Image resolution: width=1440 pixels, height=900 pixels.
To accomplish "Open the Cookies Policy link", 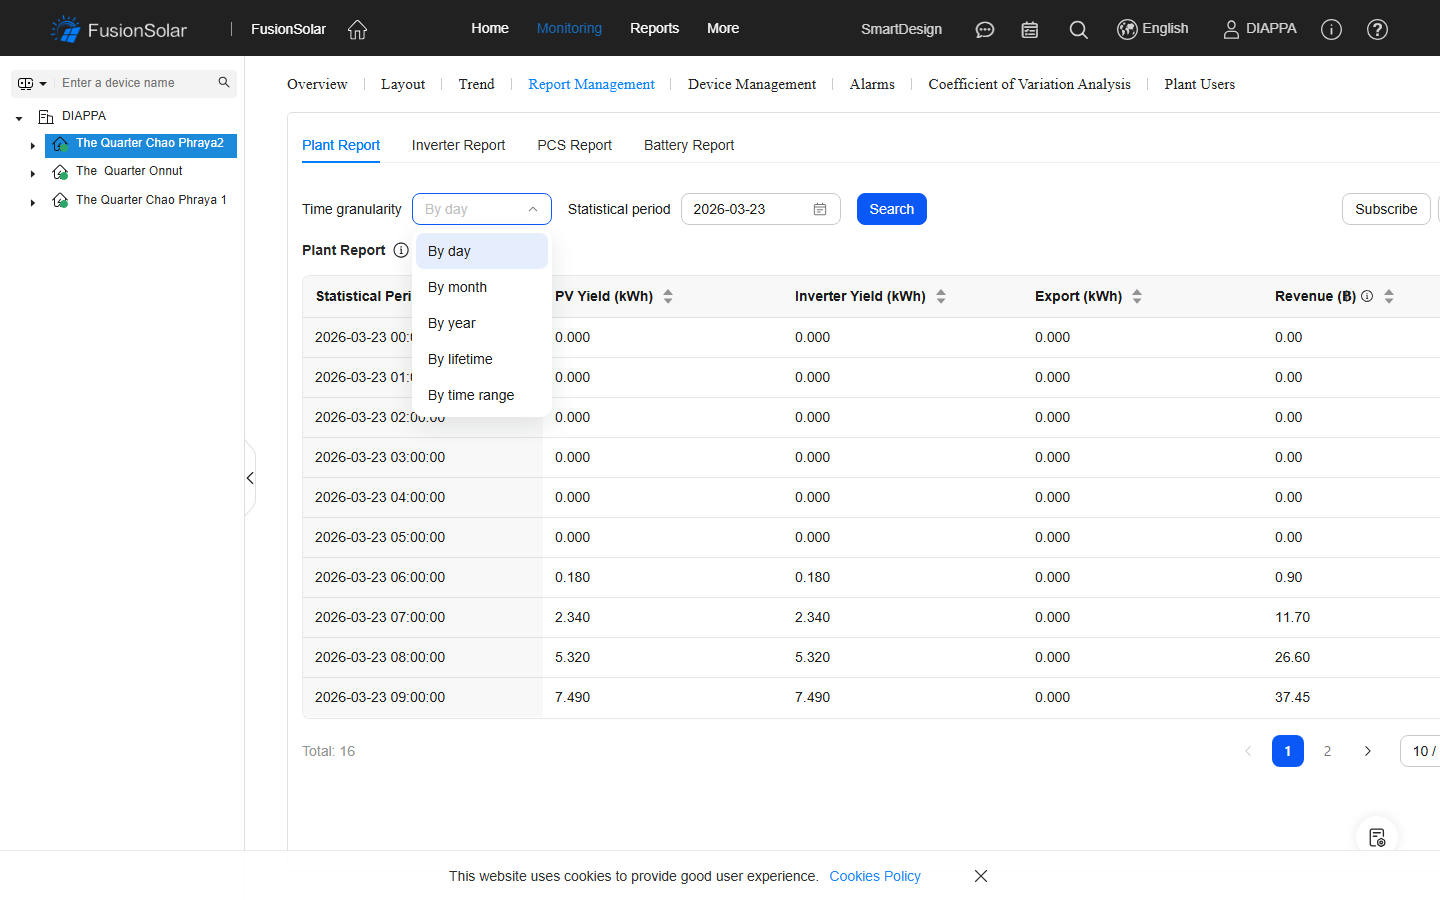I will coord(874,876).
